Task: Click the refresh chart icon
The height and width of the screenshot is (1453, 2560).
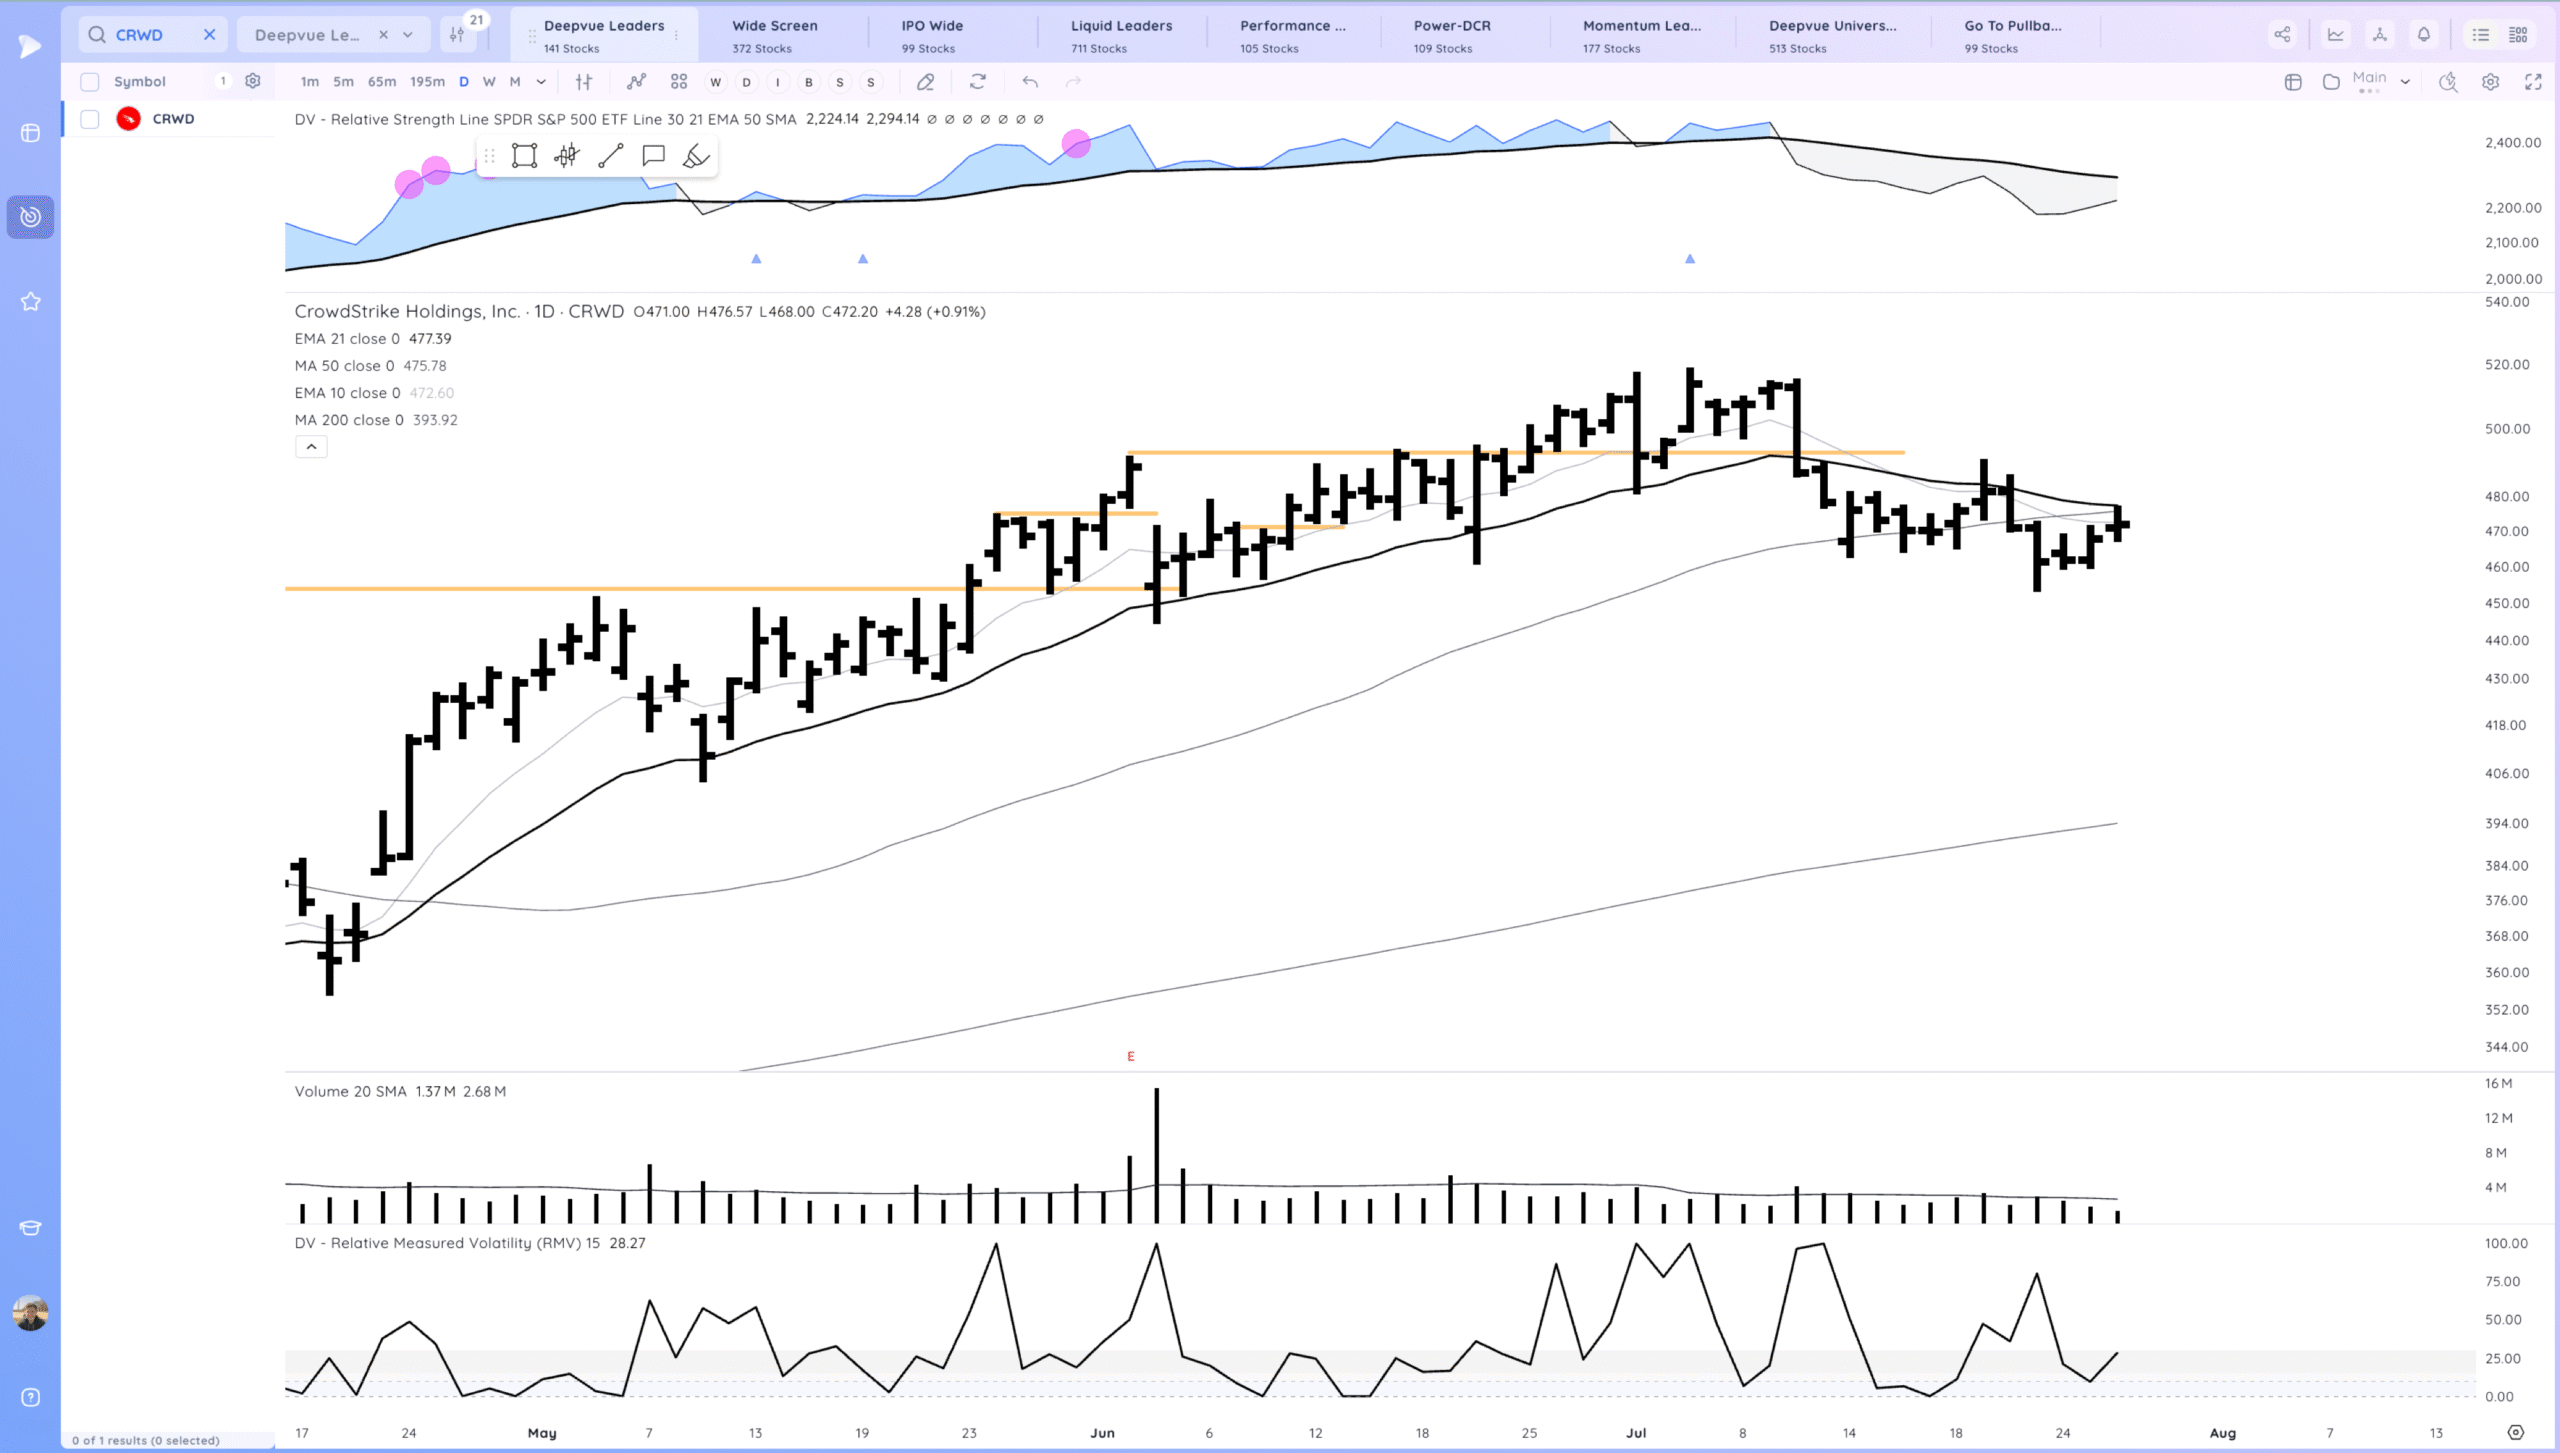Action: [x=977, y=82]
